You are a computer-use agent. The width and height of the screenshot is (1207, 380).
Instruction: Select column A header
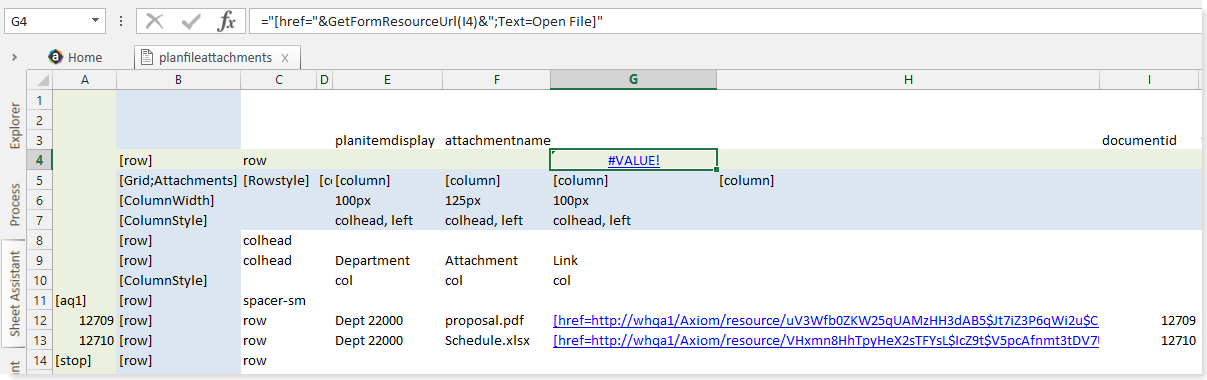84,80
